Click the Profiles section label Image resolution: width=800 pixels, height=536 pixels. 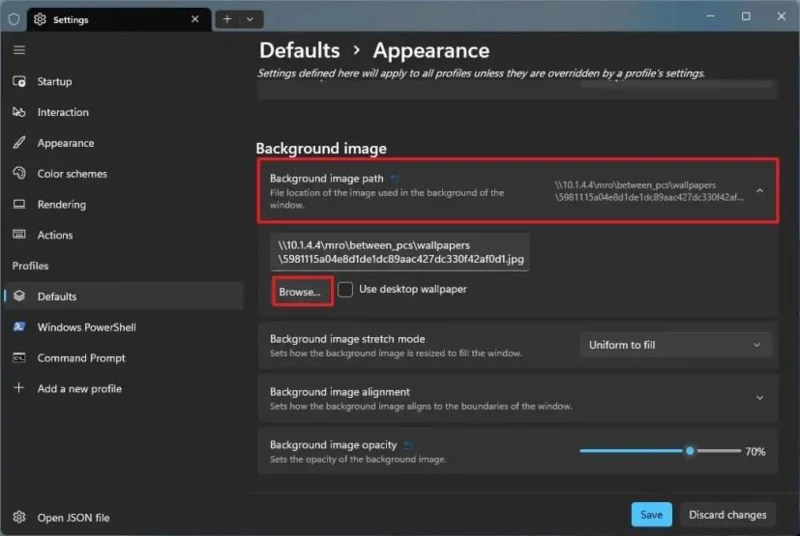30,266
